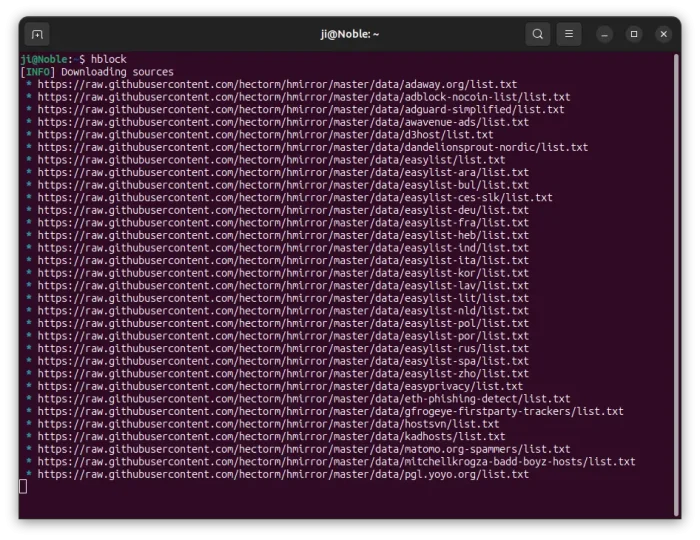Click the easylist-por list URL
This screenshot has height=540, width=700.
click(x=283, y=336)
